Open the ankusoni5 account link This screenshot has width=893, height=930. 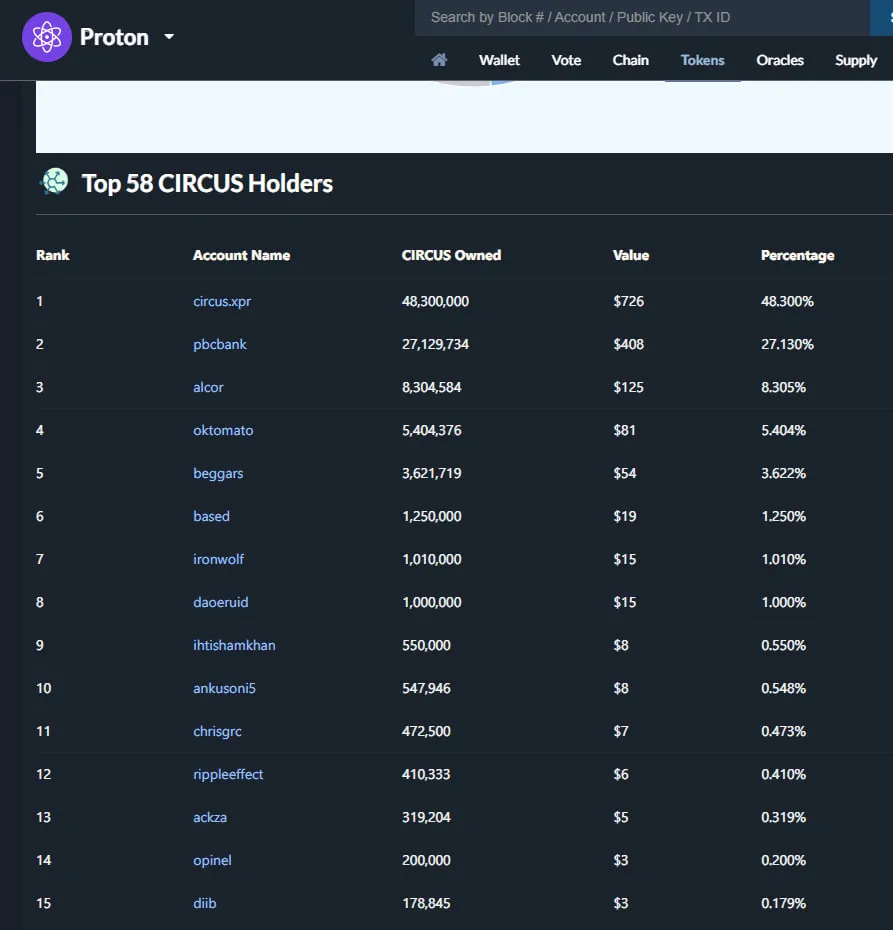tap(224, 688)
